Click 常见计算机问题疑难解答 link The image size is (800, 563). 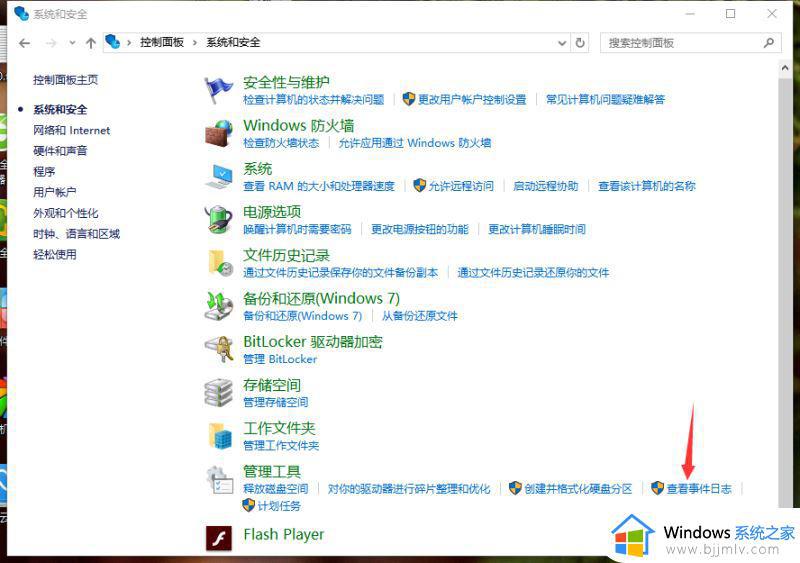point(605,100)
